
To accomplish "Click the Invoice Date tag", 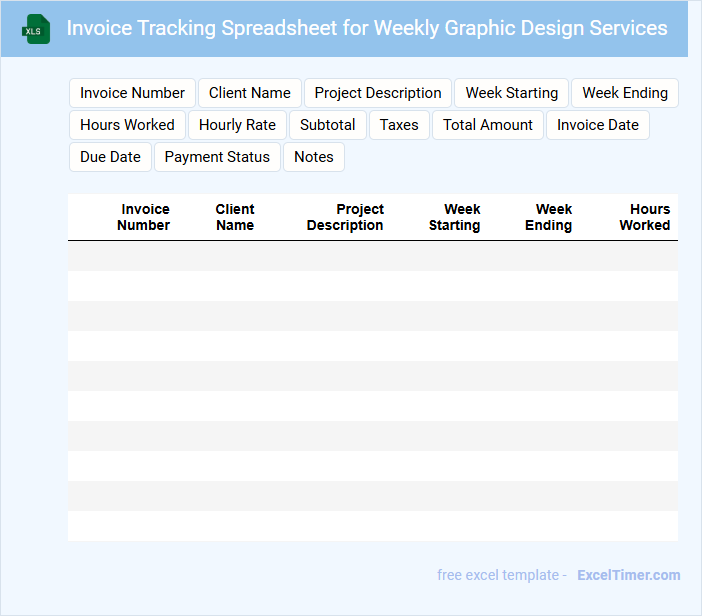I will [x=598, y=125].
